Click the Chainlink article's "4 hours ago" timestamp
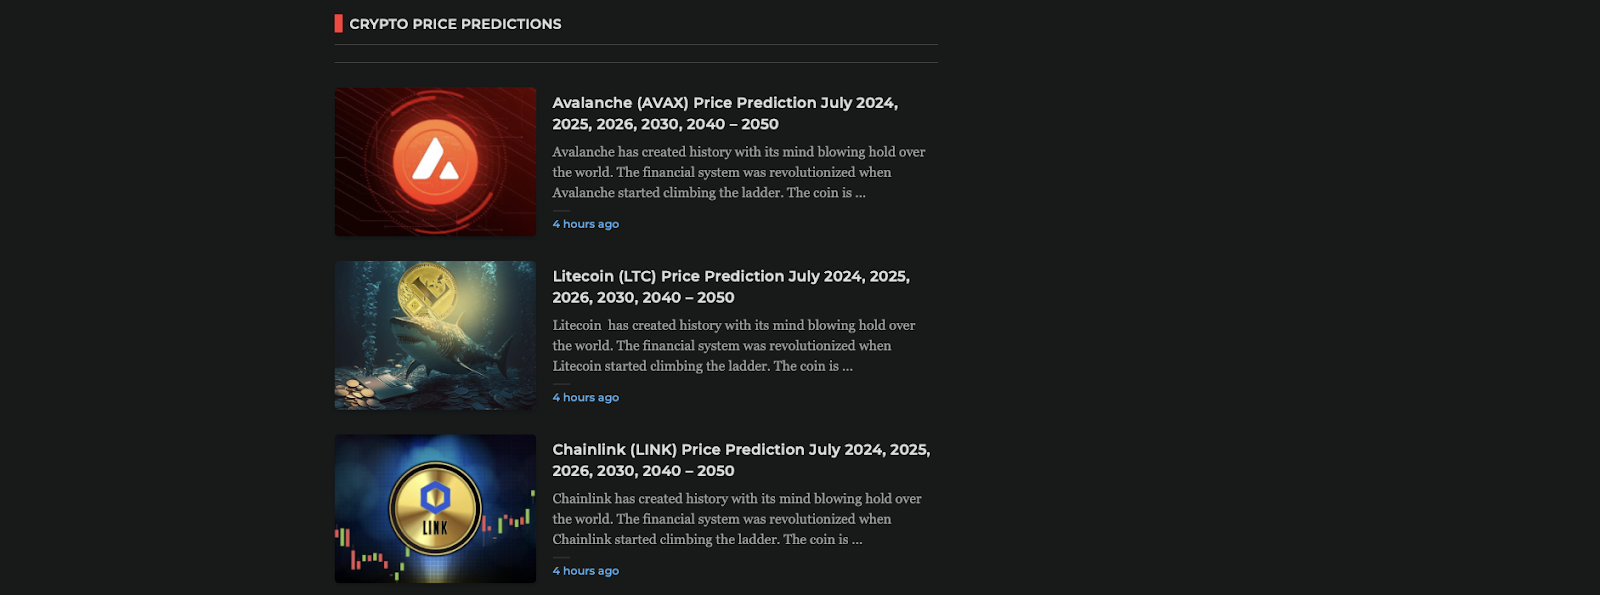The height and width of the screenshot is (595, 1600). pyautogui.click(x=586, y=571)
